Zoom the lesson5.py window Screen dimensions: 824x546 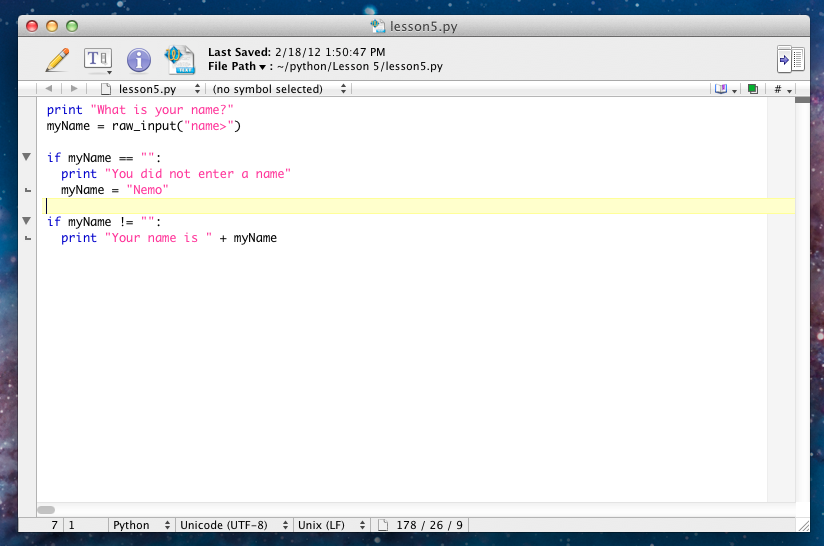tap(72, 26)
